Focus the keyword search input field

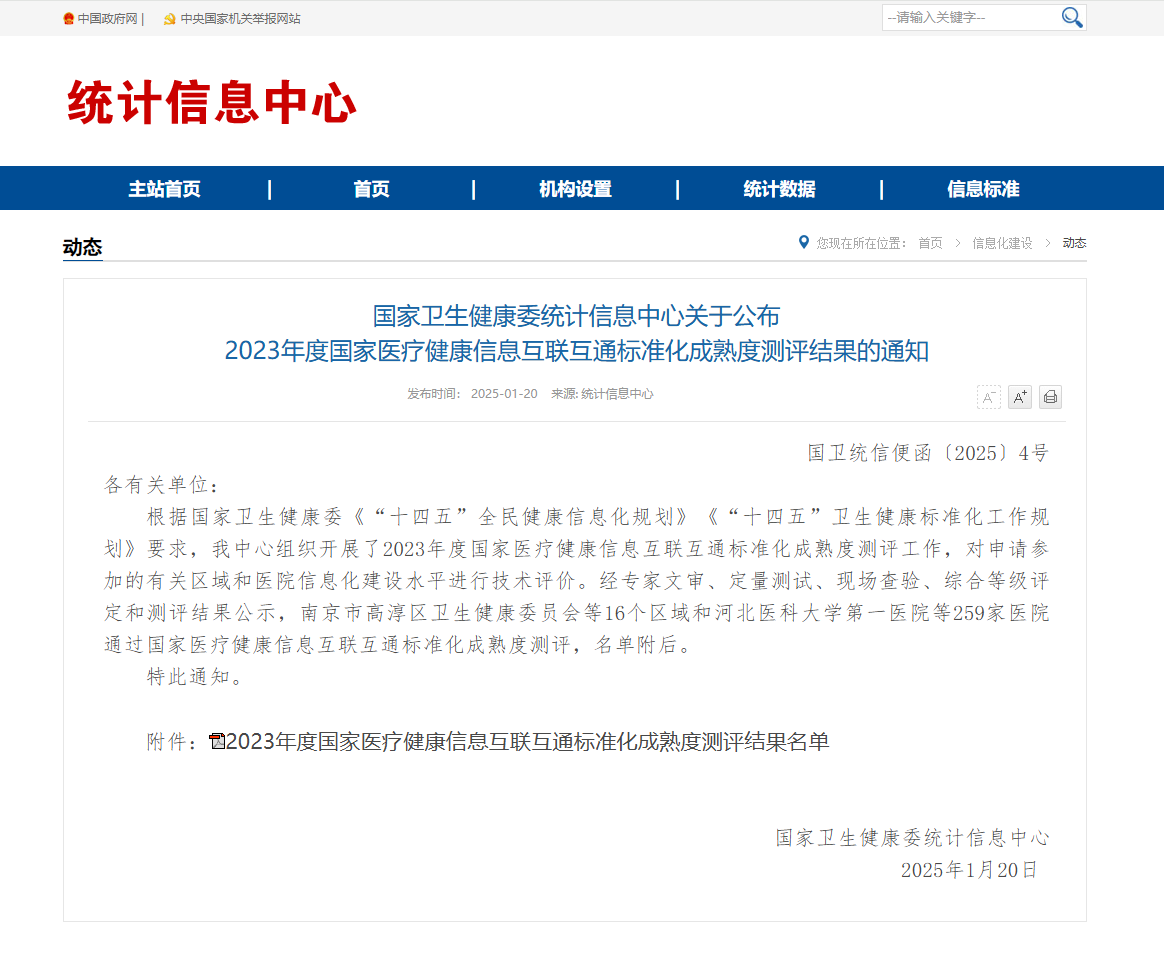[x=970, y=17]
